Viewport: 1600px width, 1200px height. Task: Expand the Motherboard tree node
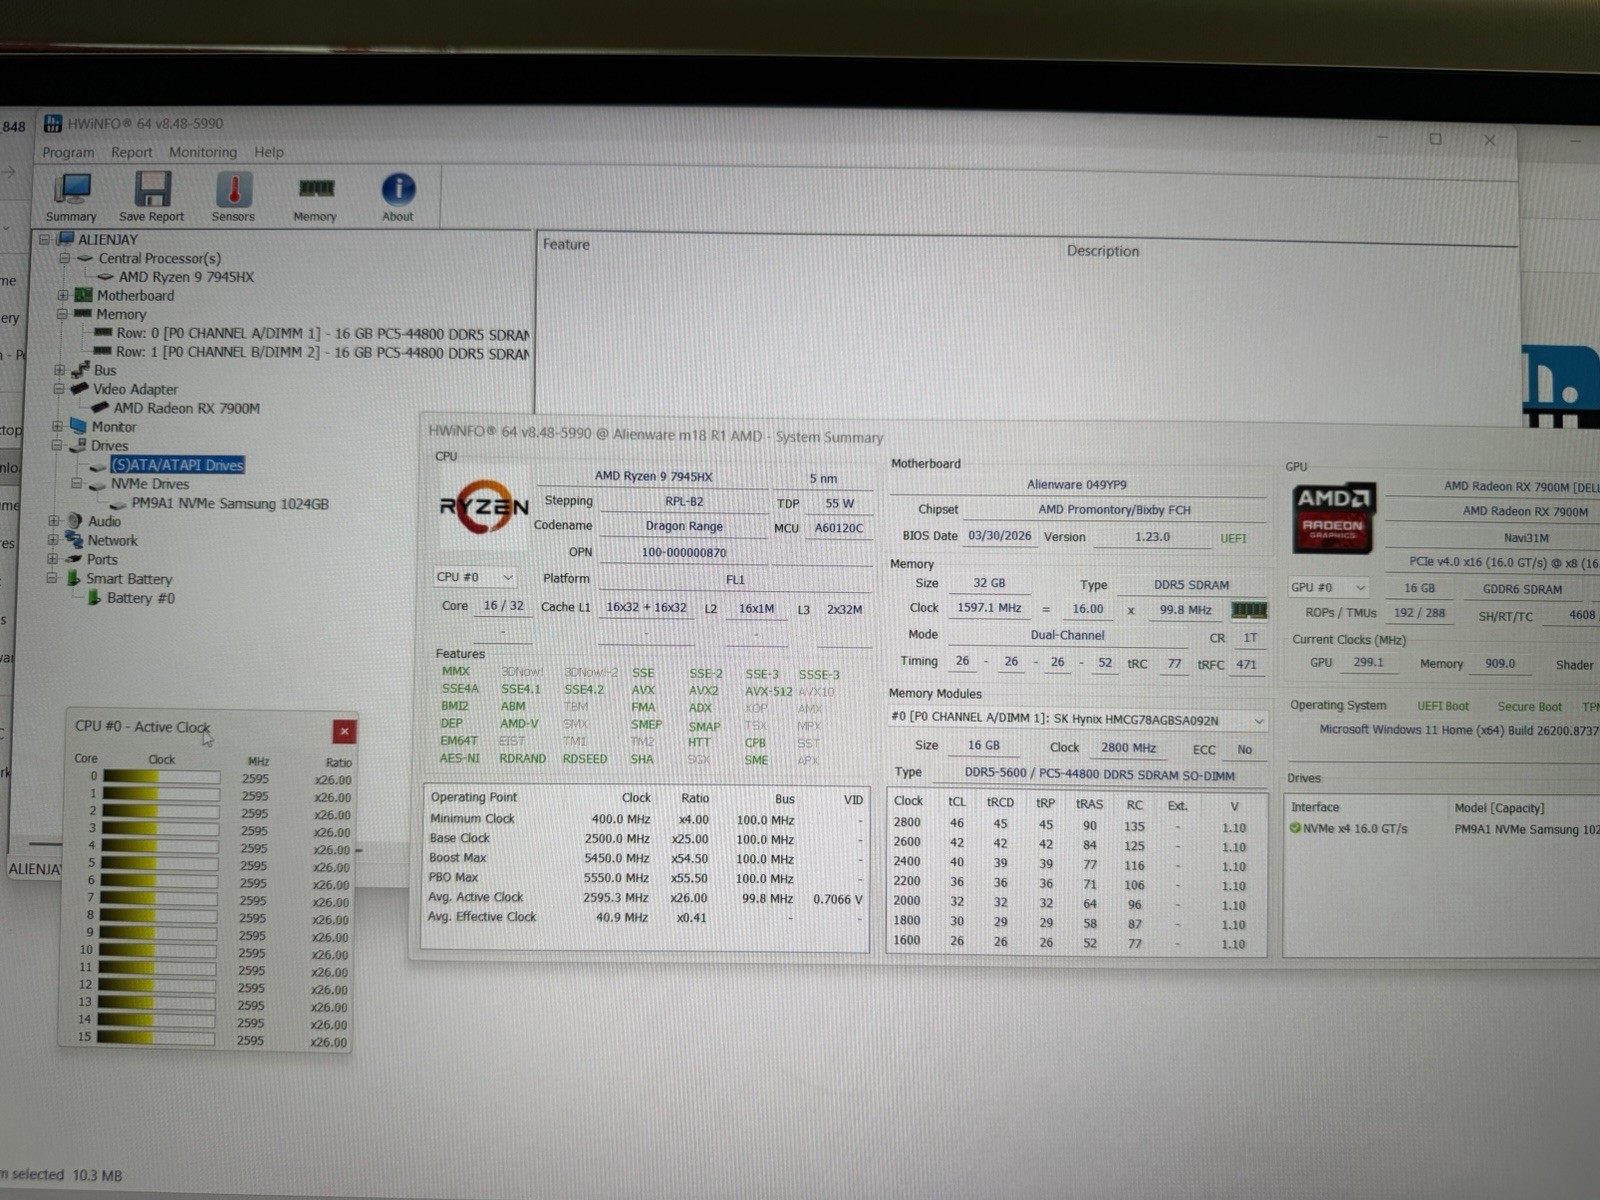[63, 295]
